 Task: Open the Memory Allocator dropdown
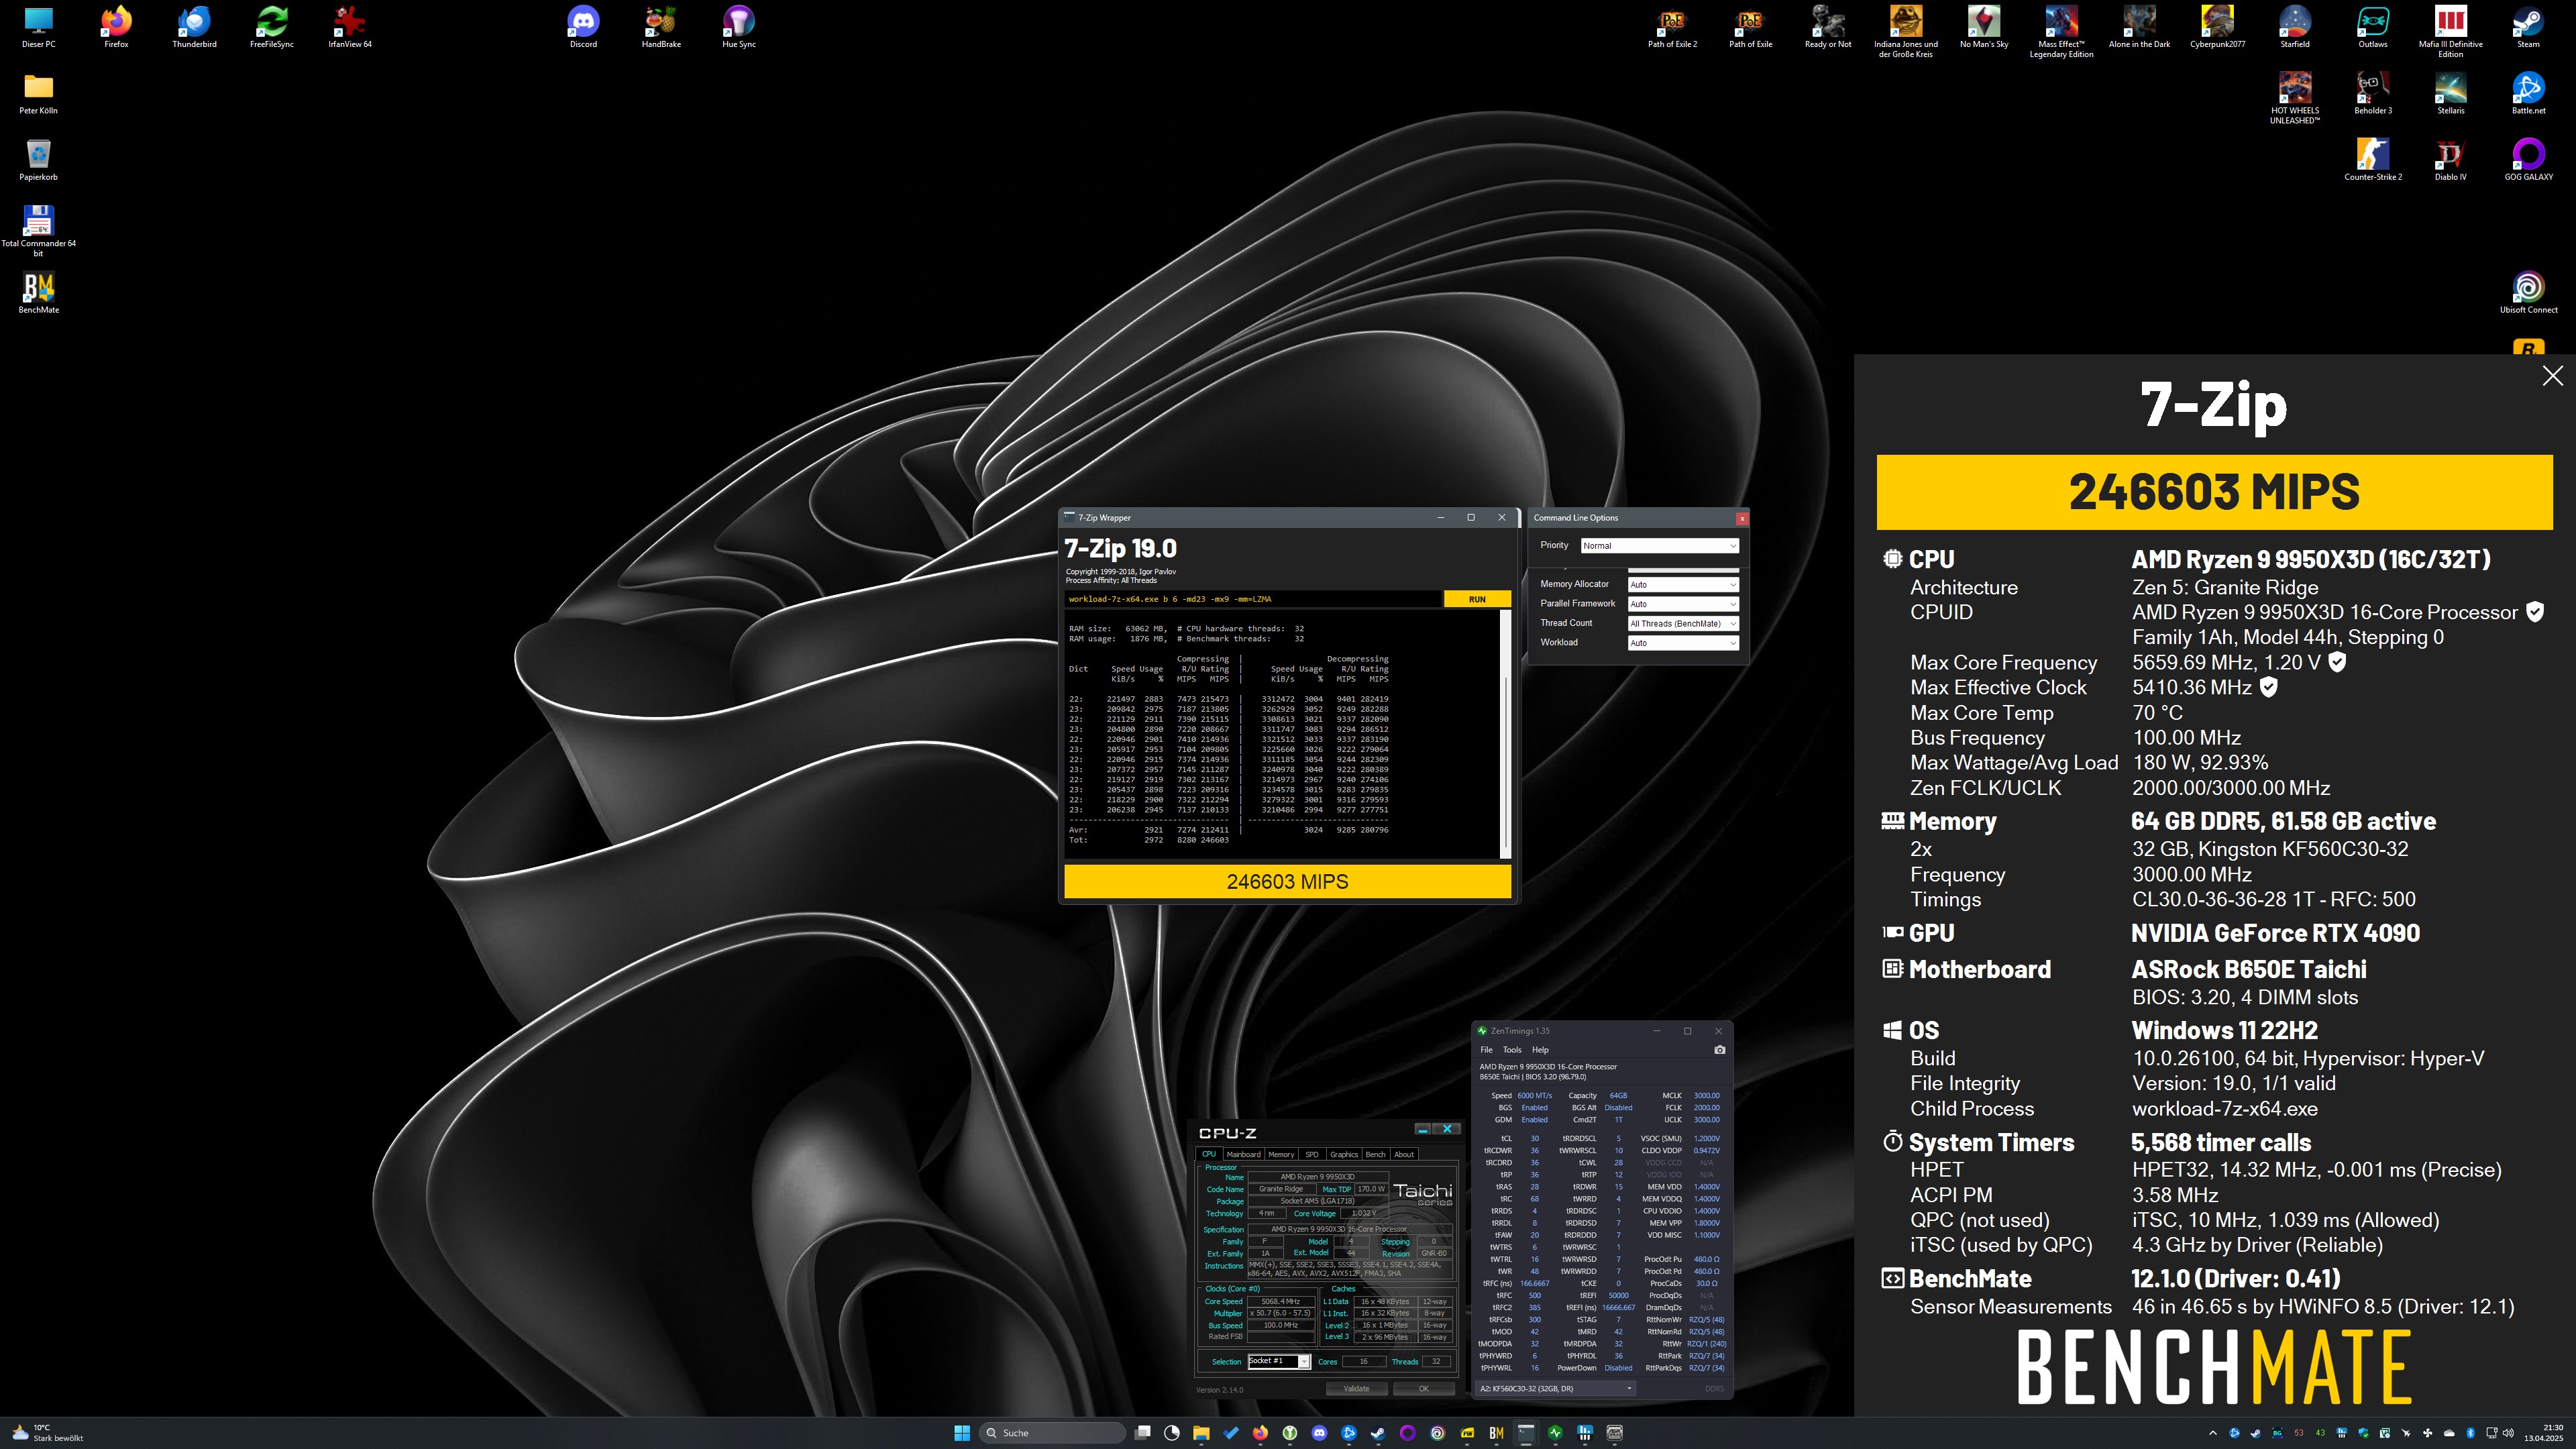tap(1683, 584)
